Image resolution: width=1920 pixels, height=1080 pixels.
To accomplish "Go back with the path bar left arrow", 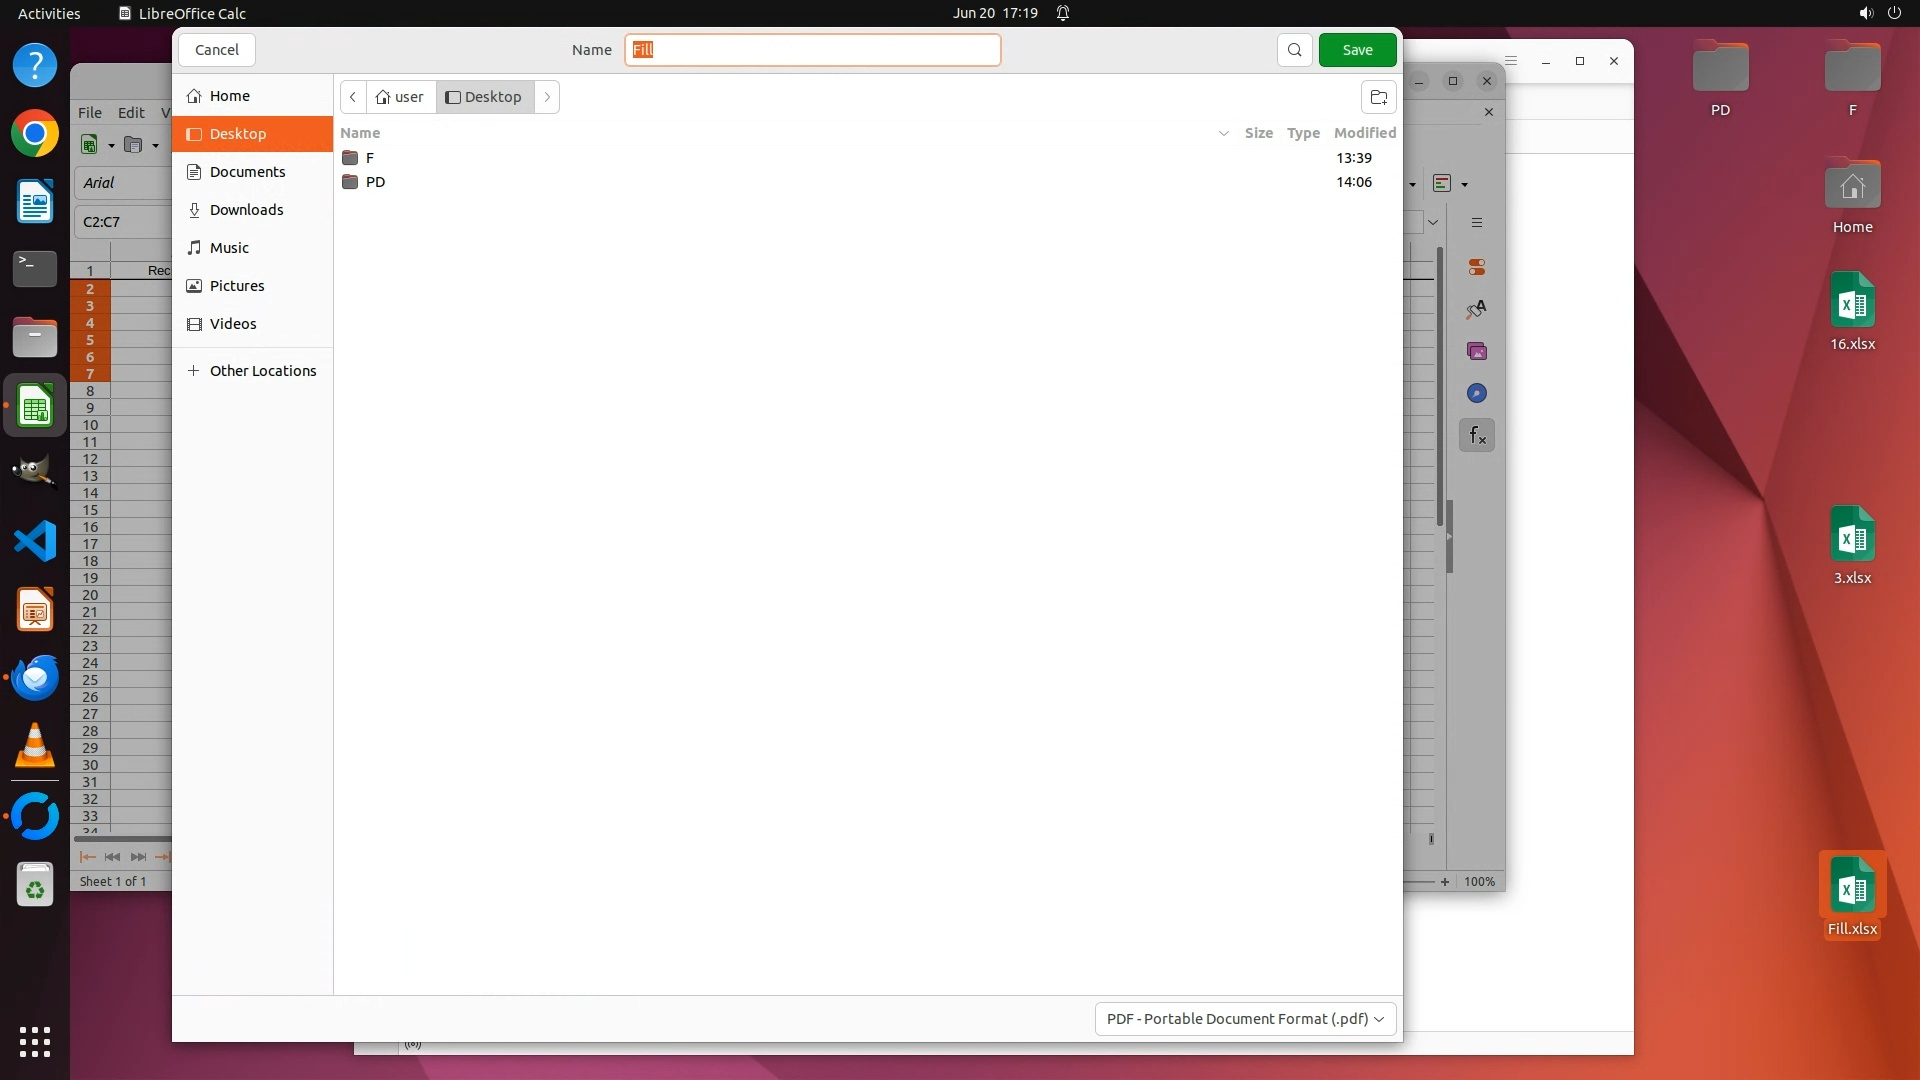I will 353,97.
